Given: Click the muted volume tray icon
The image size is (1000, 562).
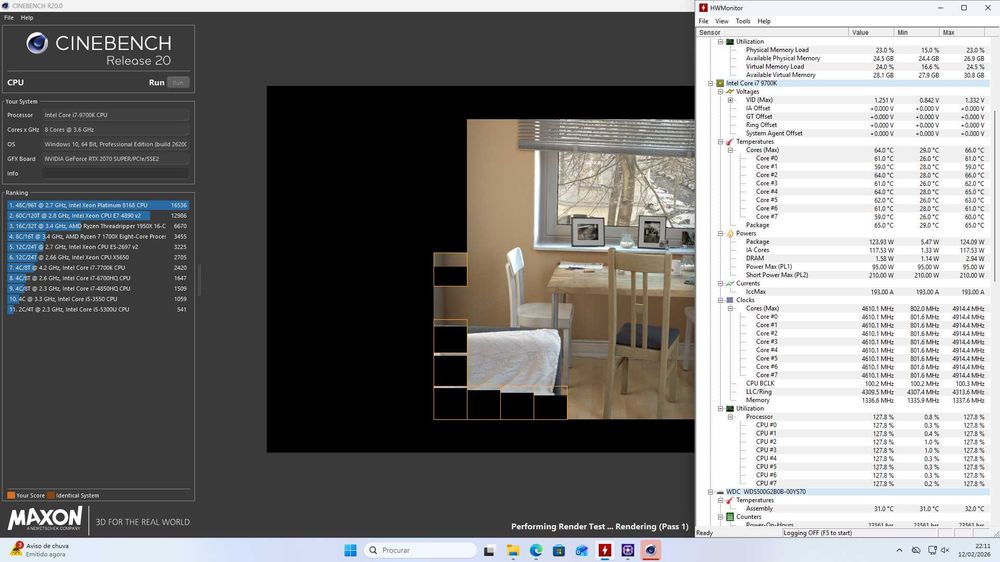Looking at the screenshot, I should tap(945, 550).
